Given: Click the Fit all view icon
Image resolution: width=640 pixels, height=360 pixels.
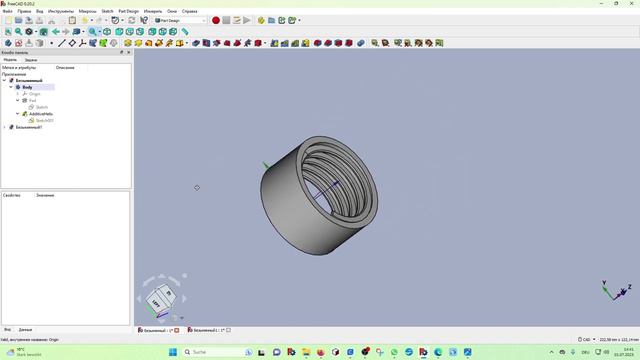Looking at the screenshot, I should [x=8, y=31].
